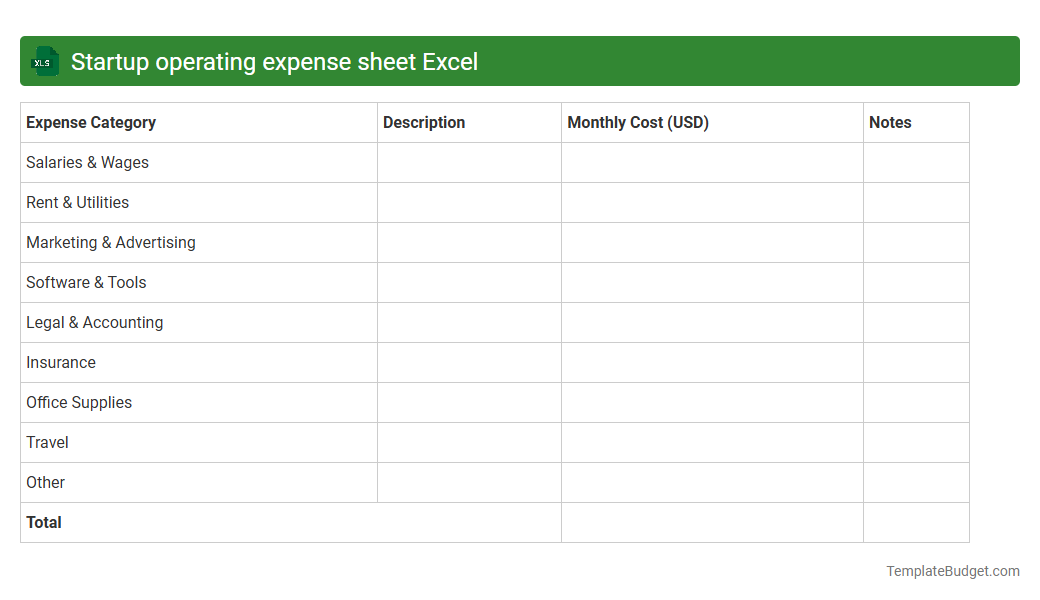Screen dimensions: 1040x600
Task: Click the Rent & Utilities cell
Action: point(77,202)
